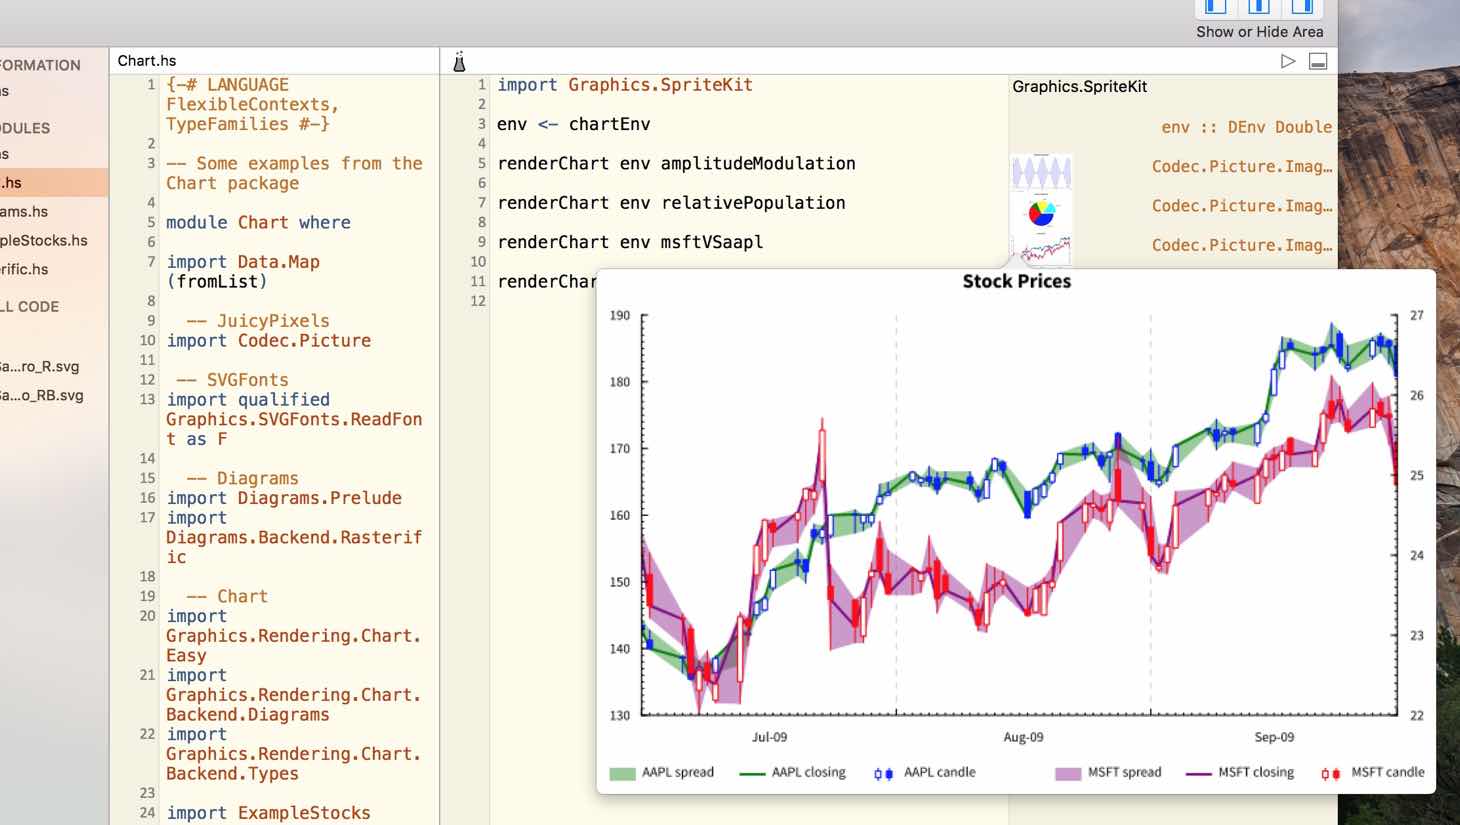The width and height of the screenshot is (1460, 825).
Task: Toggle the left area visibility button
Action: [1216, 7]
